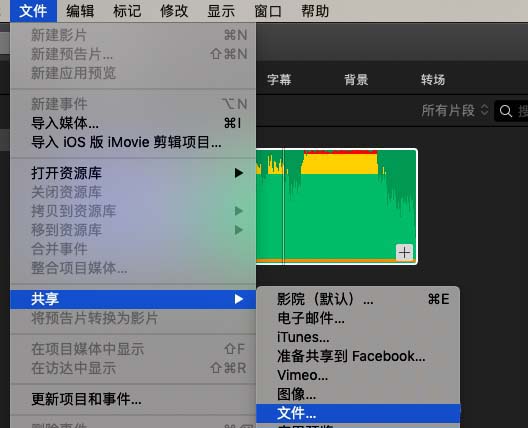The image size is (528, 428).
Task: Open the 修改 menu
Action: (x=174, y=11)
